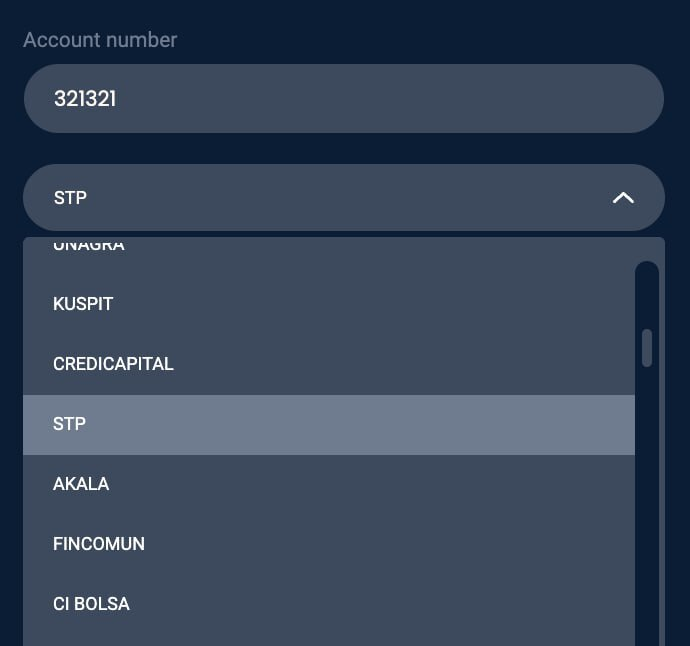Select KUSPIT from the bank list
The width and height of the screenshot is (690, 646).
coord(83,304)
